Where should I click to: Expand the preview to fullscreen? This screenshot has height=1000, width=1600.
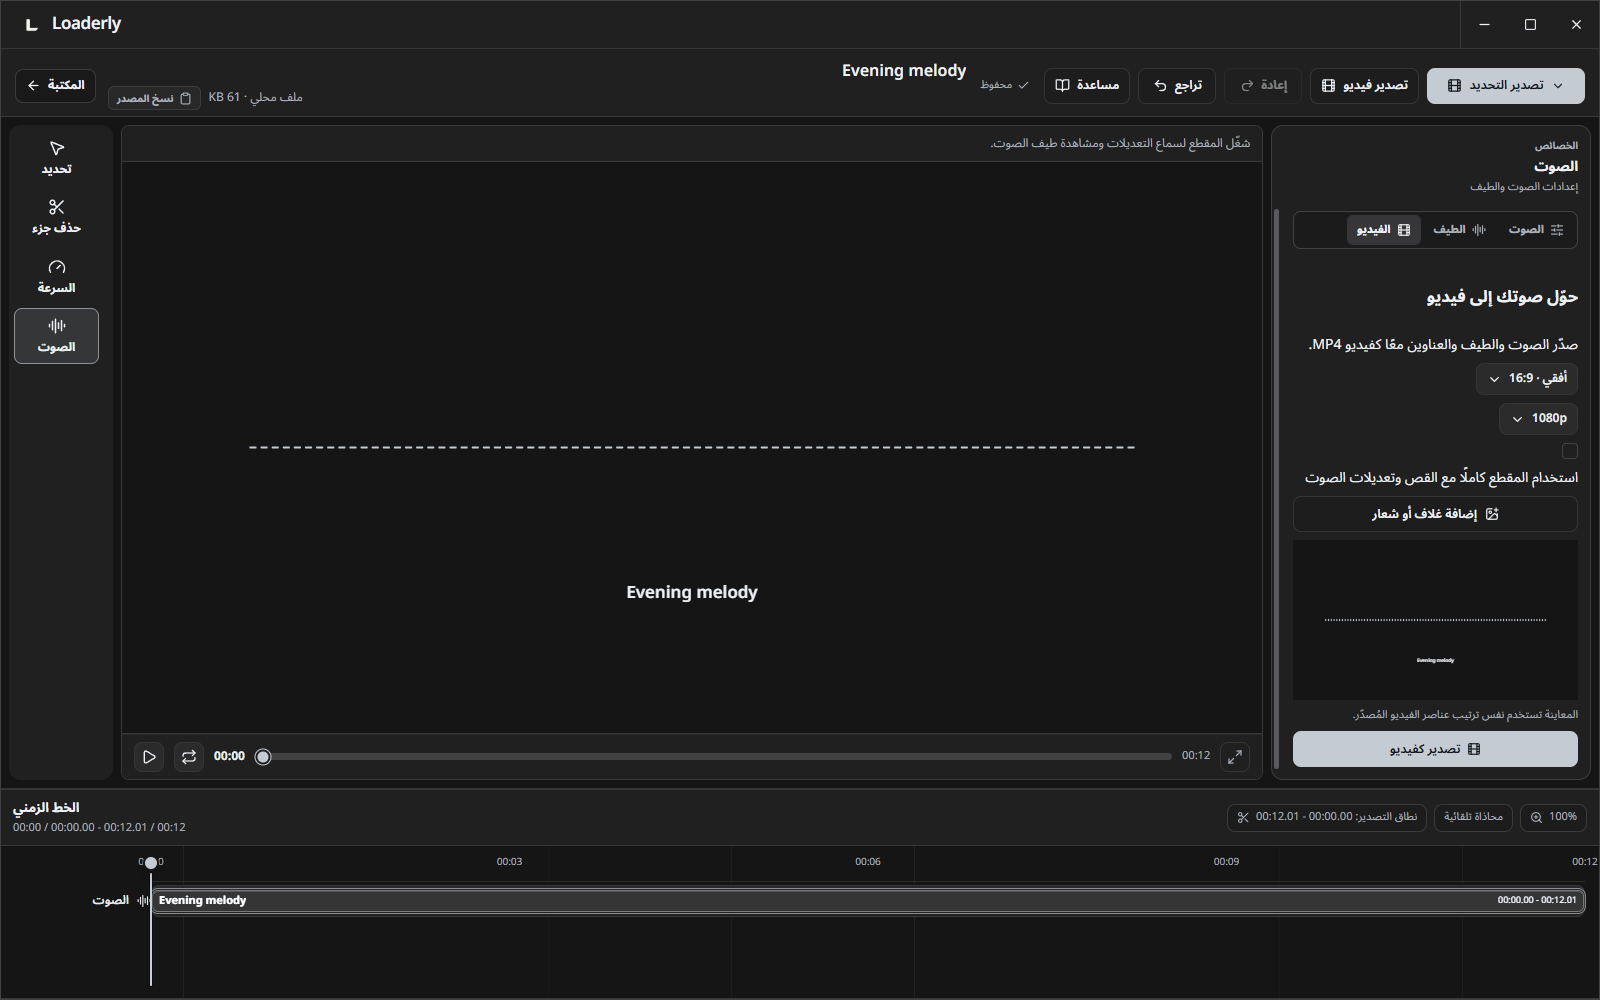1235,757
